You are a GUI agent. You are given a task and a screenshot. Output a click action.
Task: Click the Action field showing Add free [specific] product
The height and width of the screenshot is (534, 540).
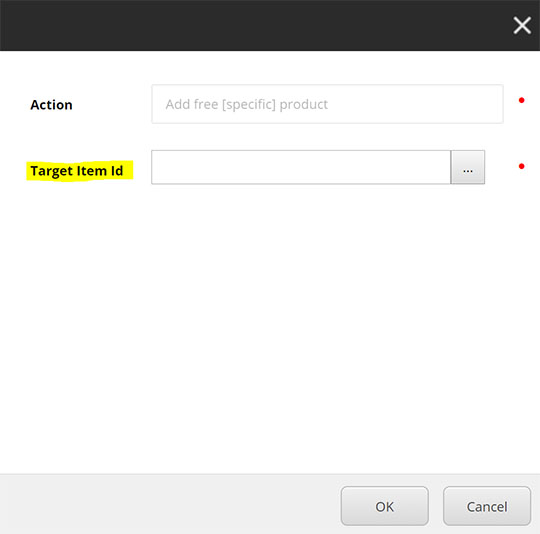327,104
